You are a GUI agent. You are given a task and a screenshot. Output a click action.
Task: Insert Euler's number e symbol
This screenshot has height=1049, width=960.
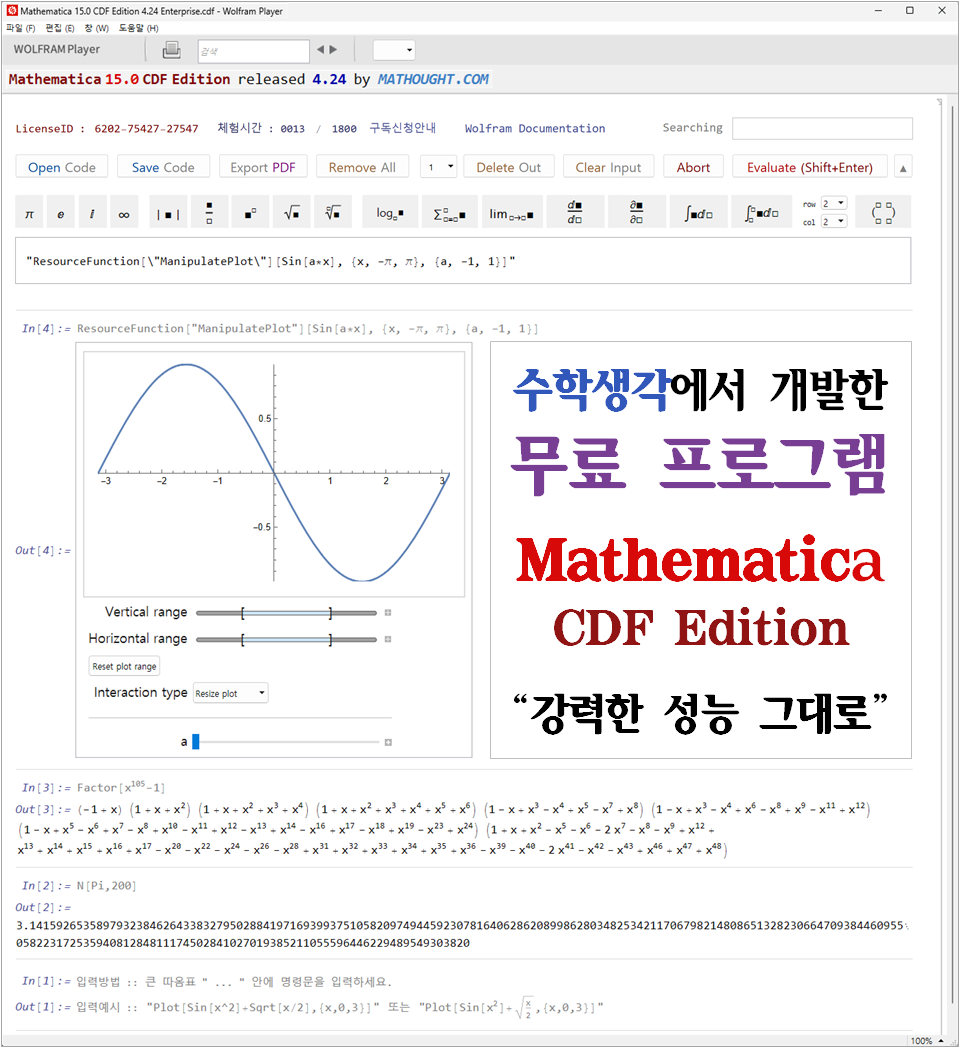[61, 213]
